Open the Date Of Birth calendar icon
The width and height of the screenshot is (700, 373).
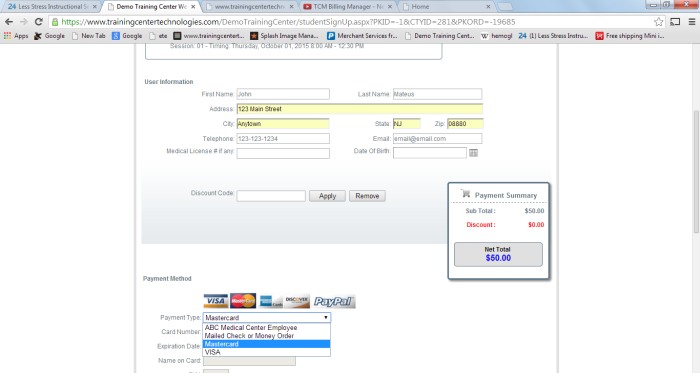(473, 153)
